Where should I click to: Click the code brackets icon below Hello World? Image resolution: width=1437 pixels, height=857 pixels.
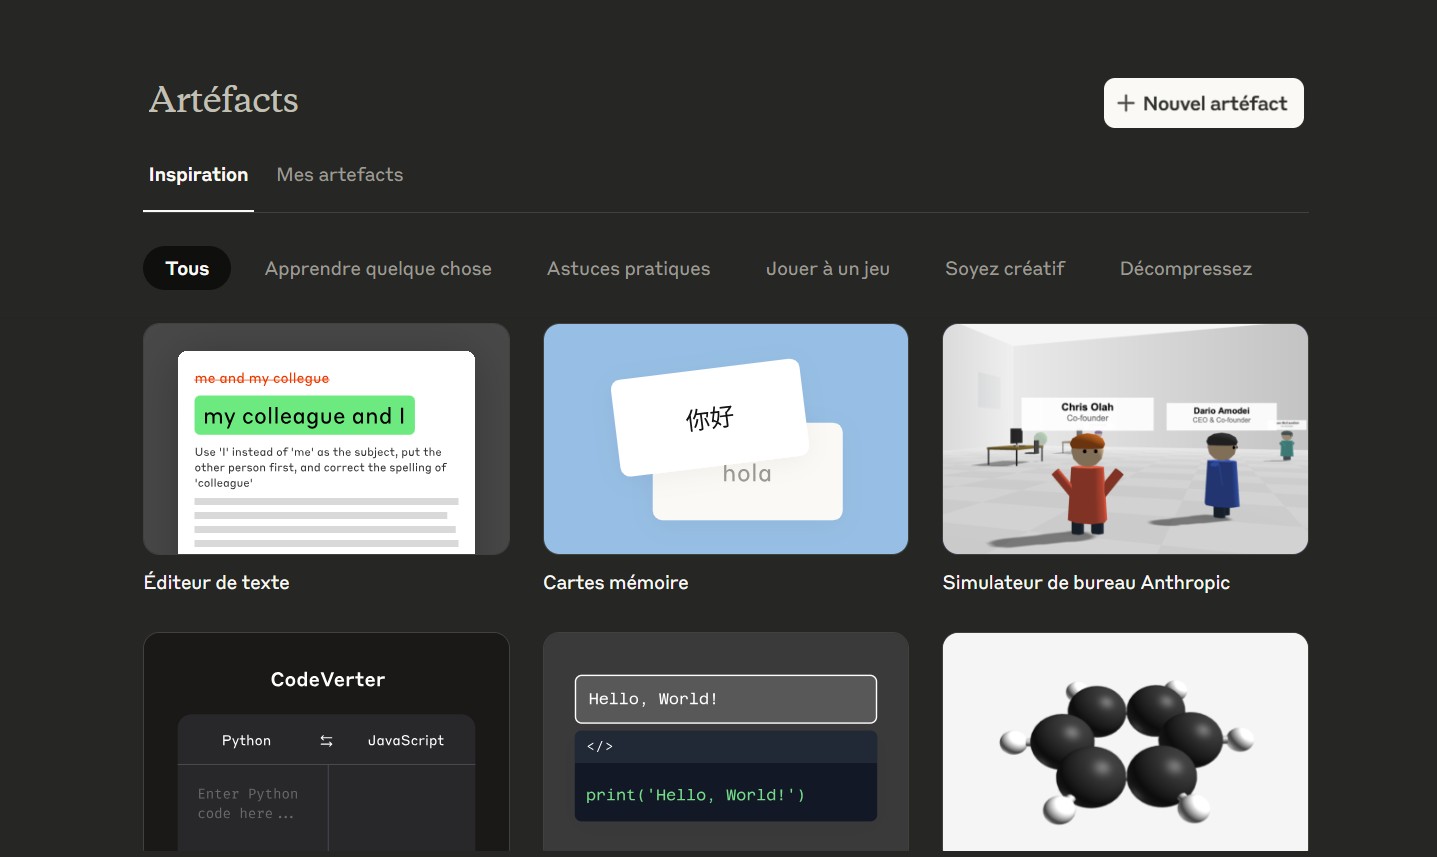599,747
